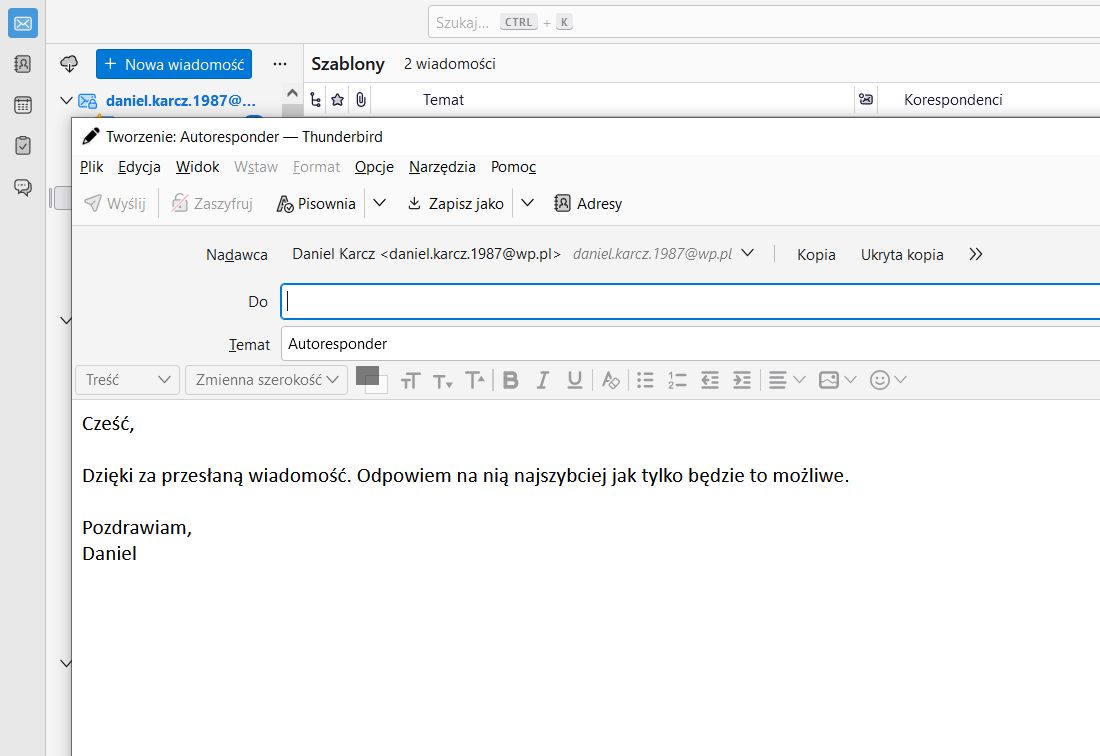Viewport: 1100px width, 756px height.
Task: Click the Kopia button to add CC
Action: point(816,254)
